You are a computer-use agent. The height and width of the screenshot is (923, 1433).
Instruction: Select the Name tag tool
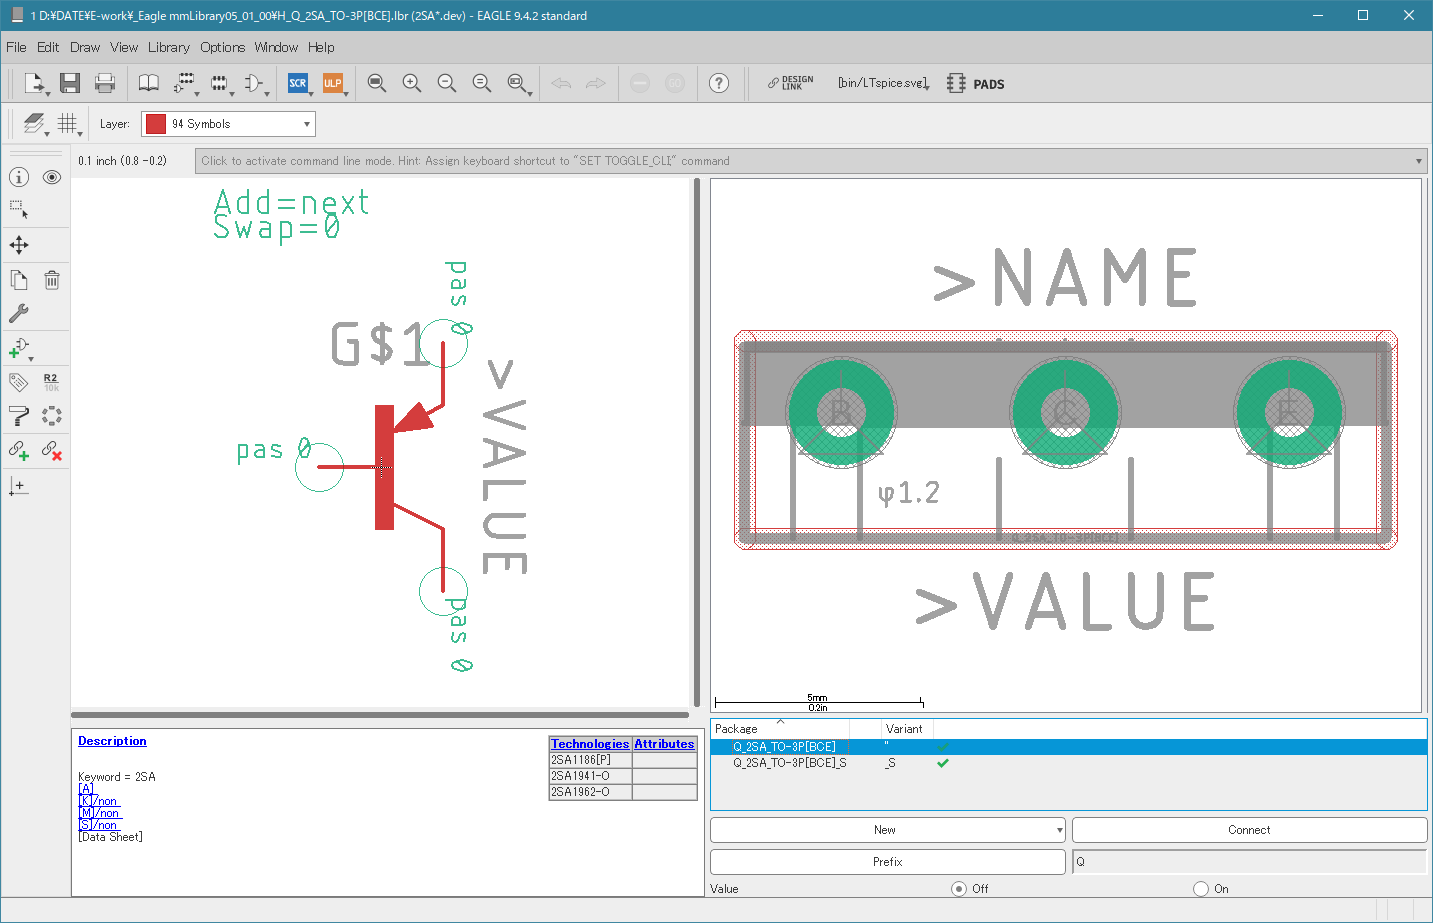coord(19,382)
